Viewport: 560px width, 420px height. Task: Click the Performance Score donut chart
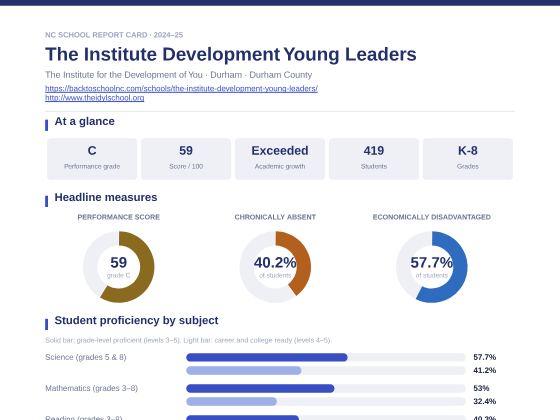pyautogui.click(x=119, y=267)
